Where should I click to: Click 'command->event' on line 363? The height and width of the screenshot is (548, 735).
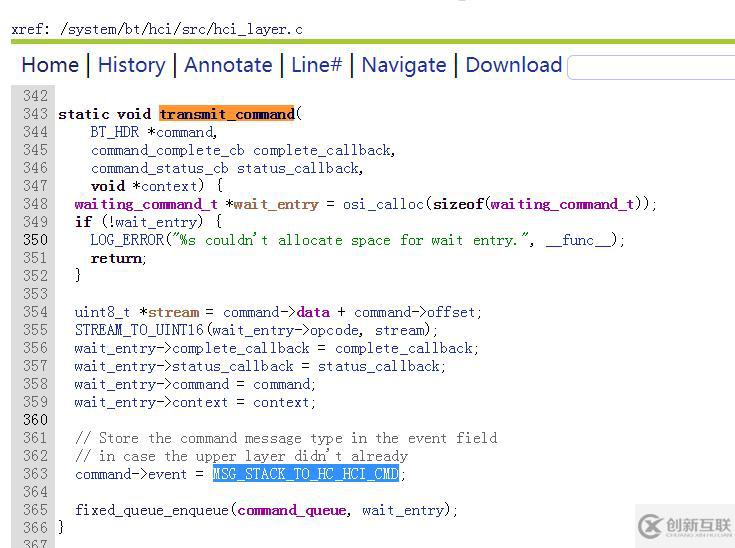(131, 474)
